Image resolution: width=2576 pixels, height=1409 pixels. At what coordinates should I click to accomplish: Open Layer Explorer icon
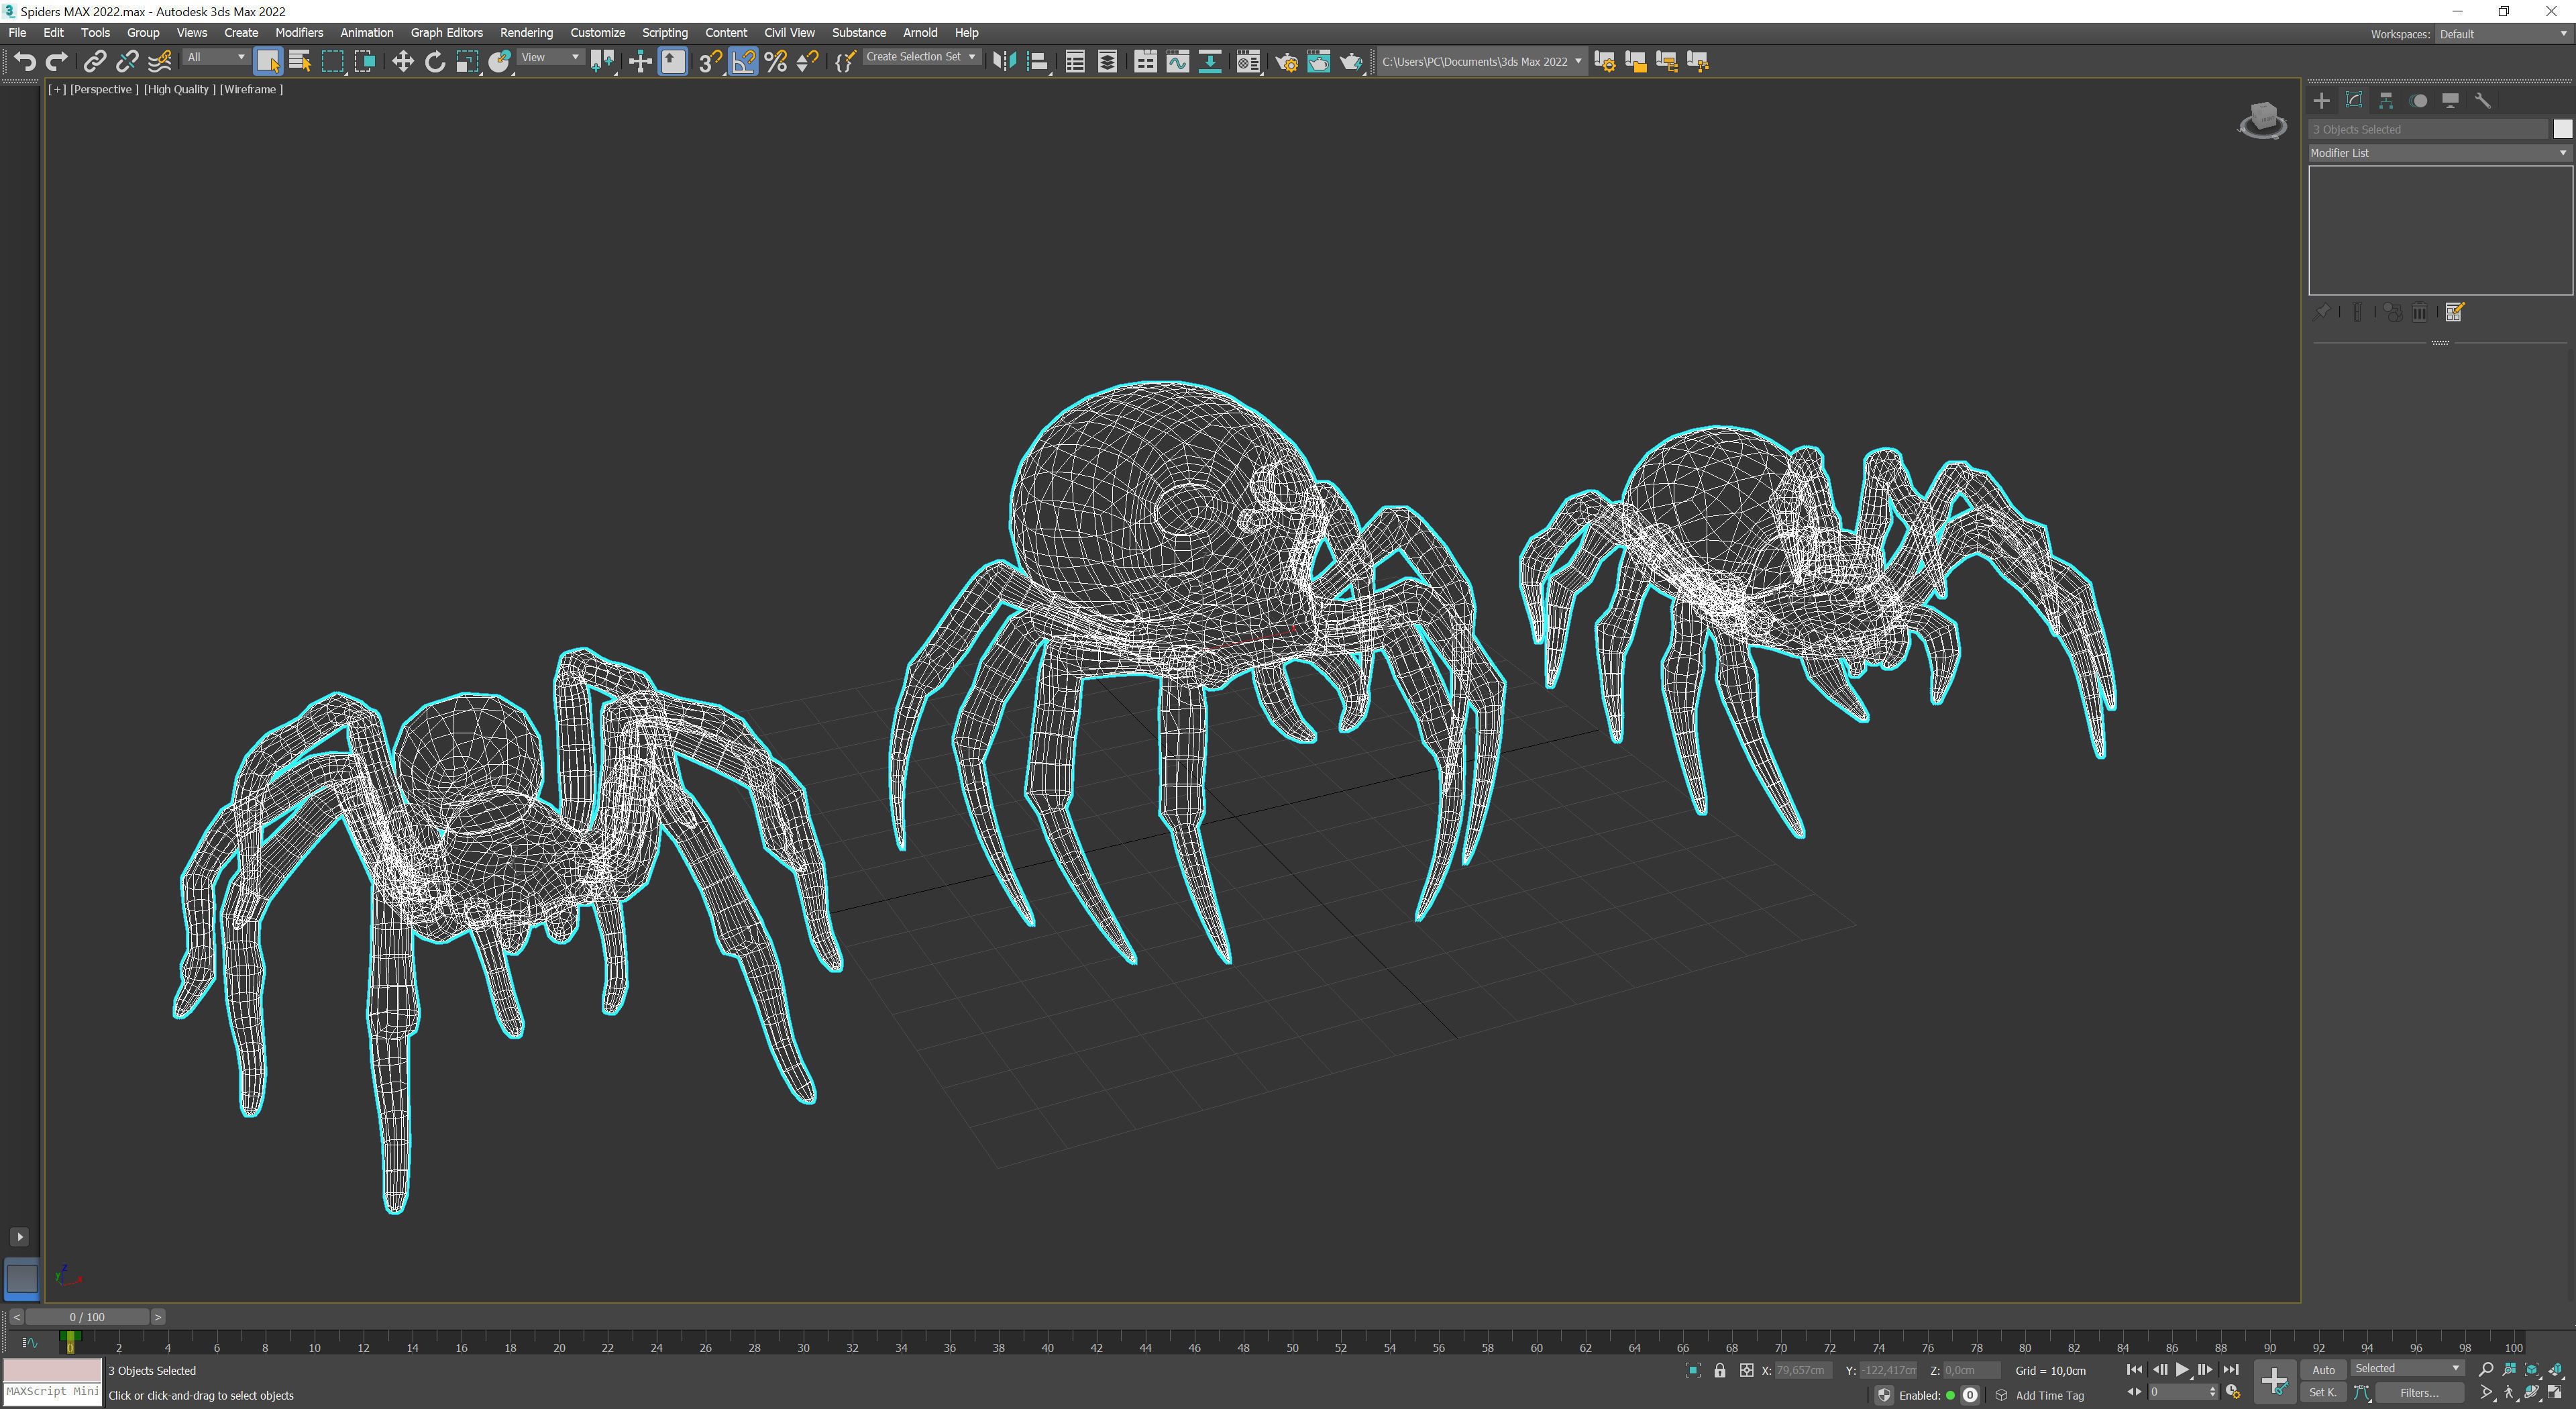[x=1107, y=62]
